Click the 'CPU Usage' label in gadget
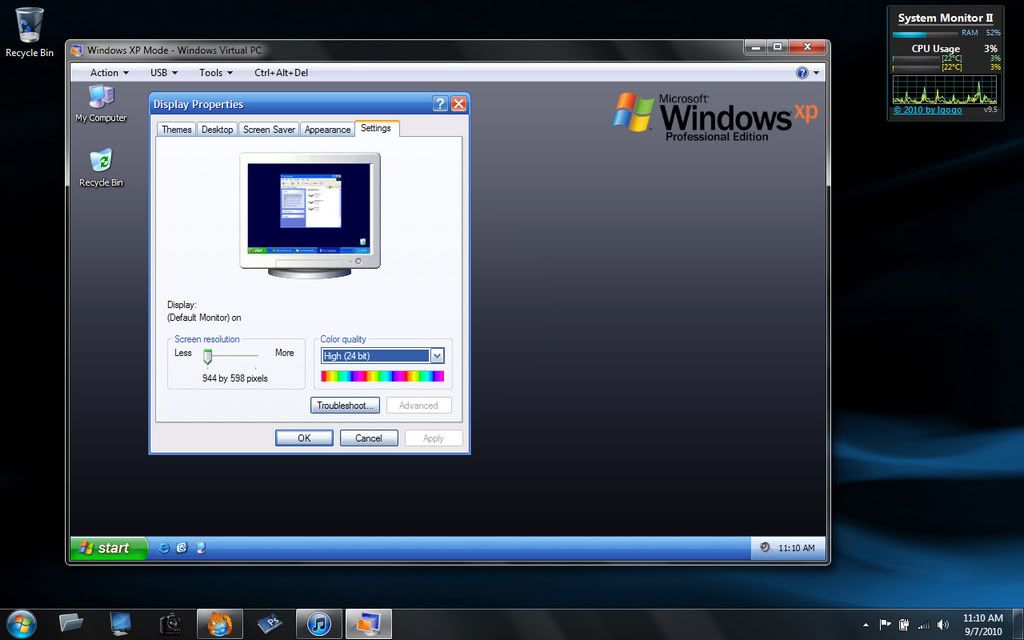The image size is (1024, 640). (936, 48)
